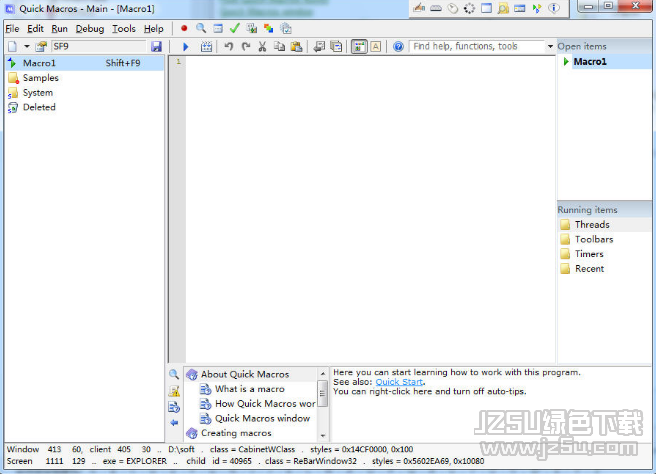Toggle the pressed colored-grid toolbar button
Image resolution: width=656 pixels, height=474 pixels.
point(359,46)
